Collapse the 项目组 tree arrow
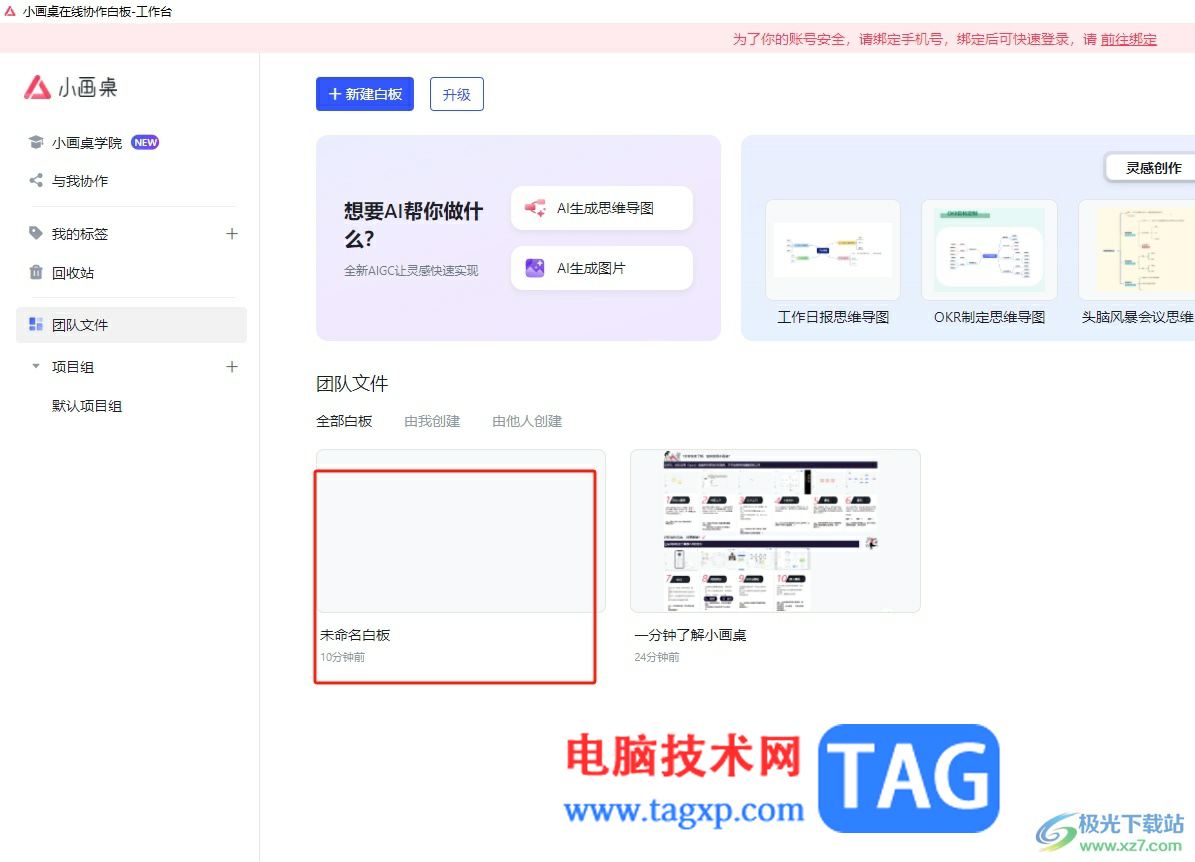The image size is (1195, 862). click(35, 367)
